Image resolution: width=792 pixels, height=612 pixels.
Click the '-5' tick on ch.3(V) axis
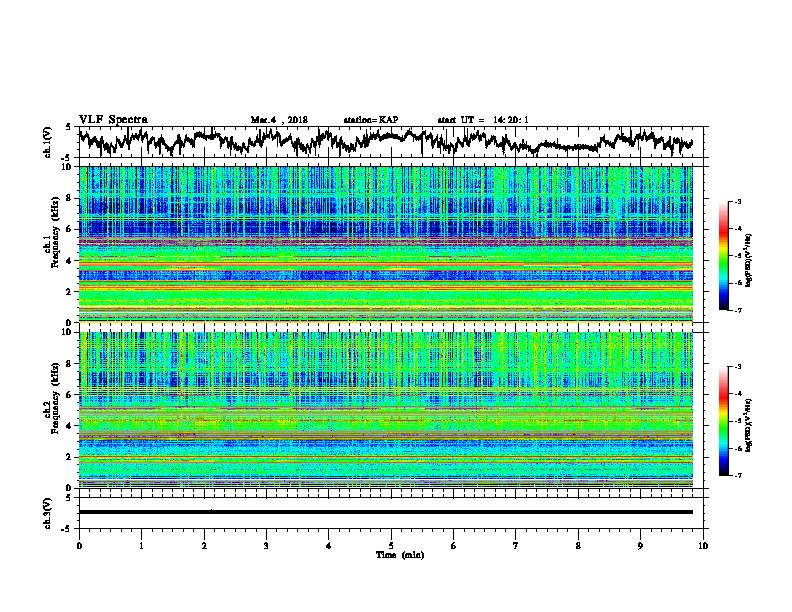(67, 529)
